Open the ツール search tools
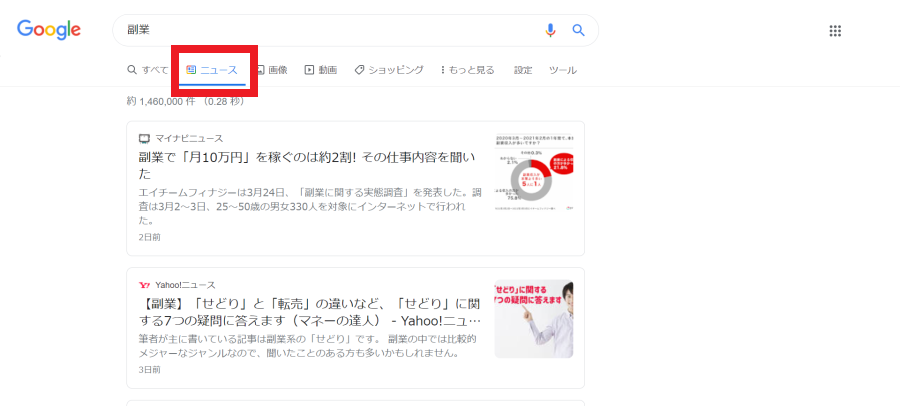The image size is (900, 406). pos(563,70)
